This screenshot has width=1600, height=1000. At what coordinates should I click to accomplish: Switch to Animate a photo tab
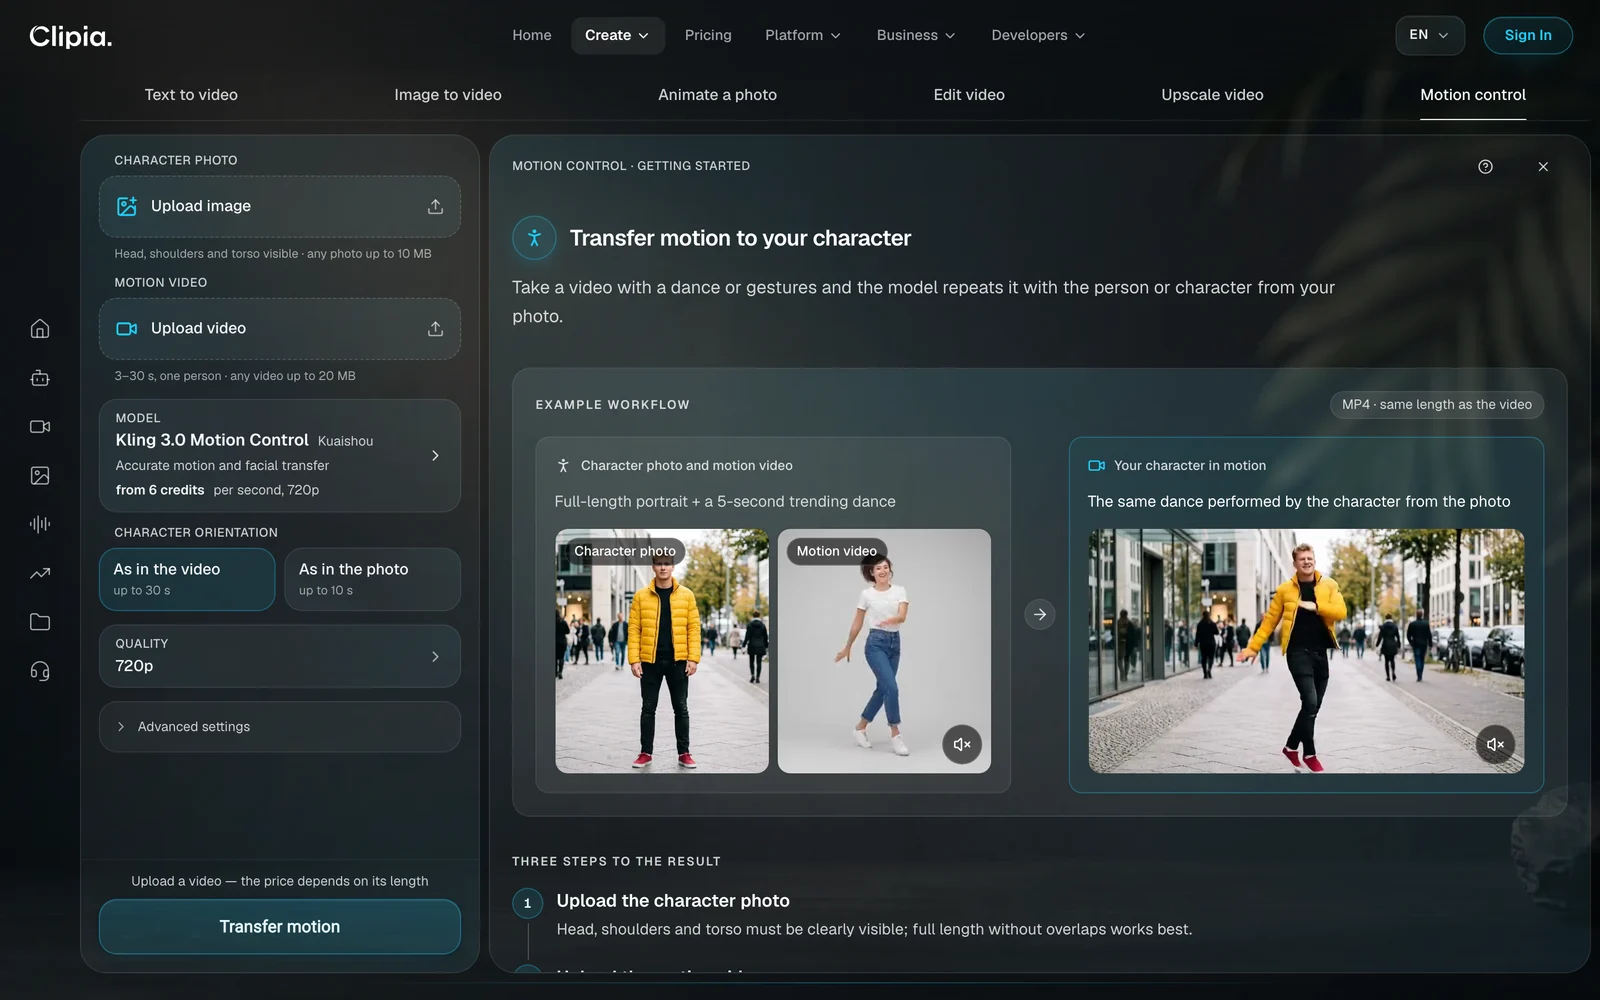pos(717,95)
